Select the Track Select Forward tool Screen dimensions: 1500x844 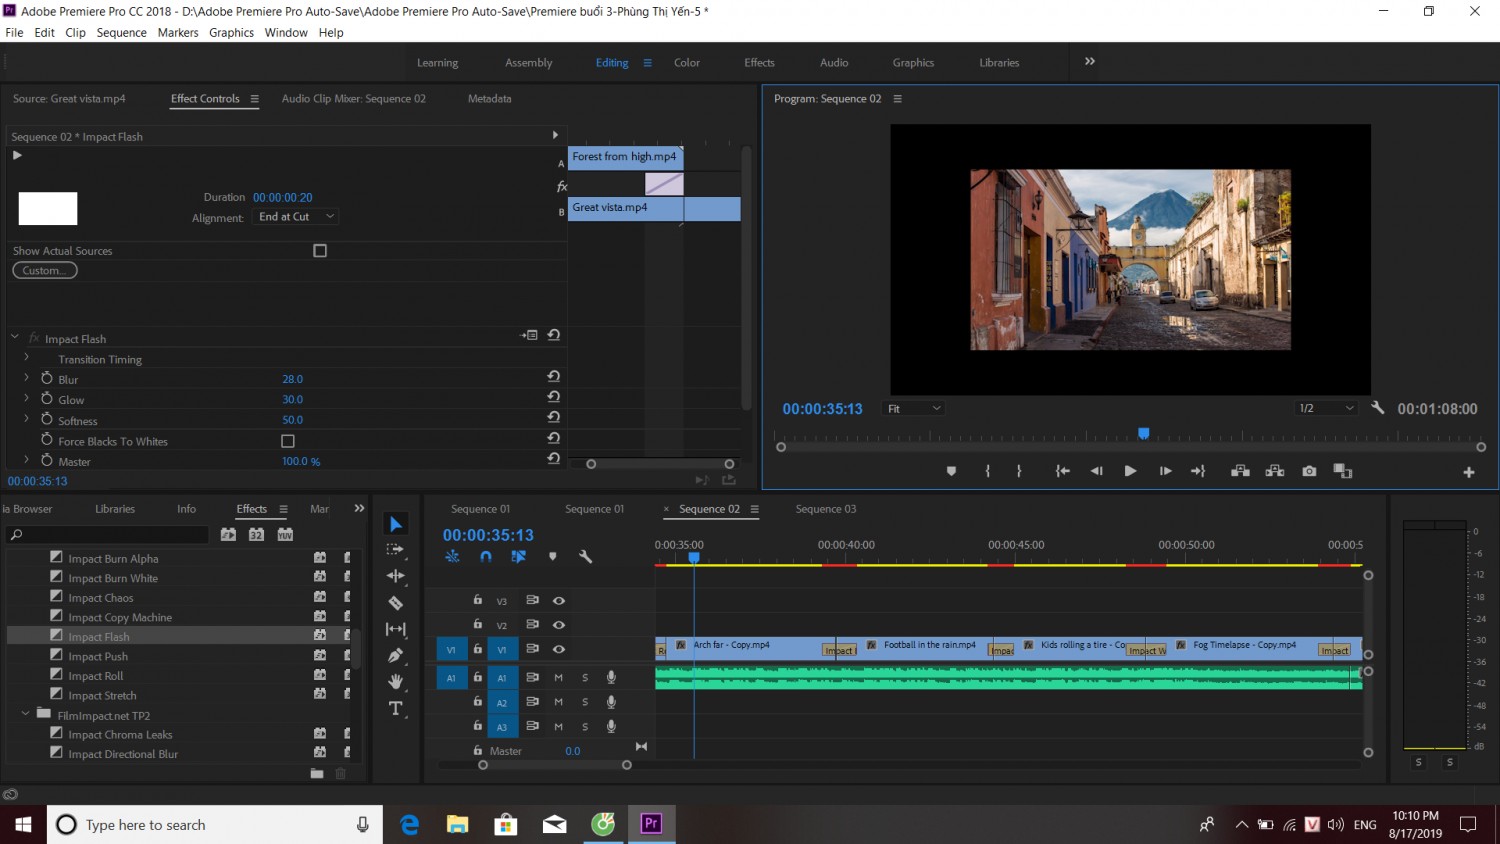pyautogui.click(x=396, y=550)
